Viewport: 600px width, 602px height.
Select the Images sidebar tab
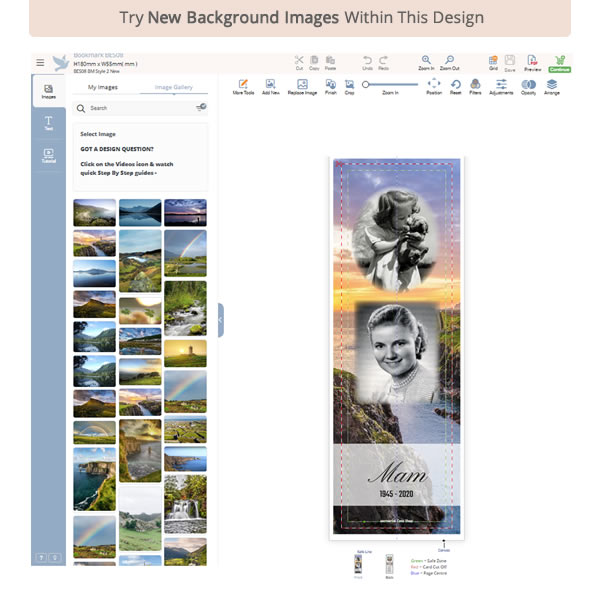point(48,92)
